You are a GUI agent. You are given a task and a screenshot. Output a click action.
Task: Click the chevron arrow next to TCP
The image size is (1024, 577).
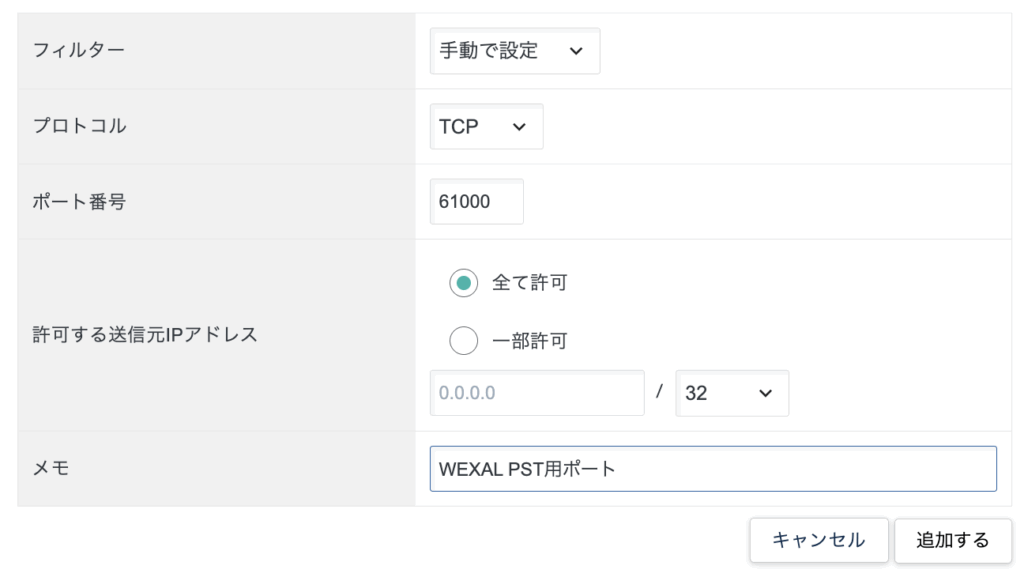[519, 127]
